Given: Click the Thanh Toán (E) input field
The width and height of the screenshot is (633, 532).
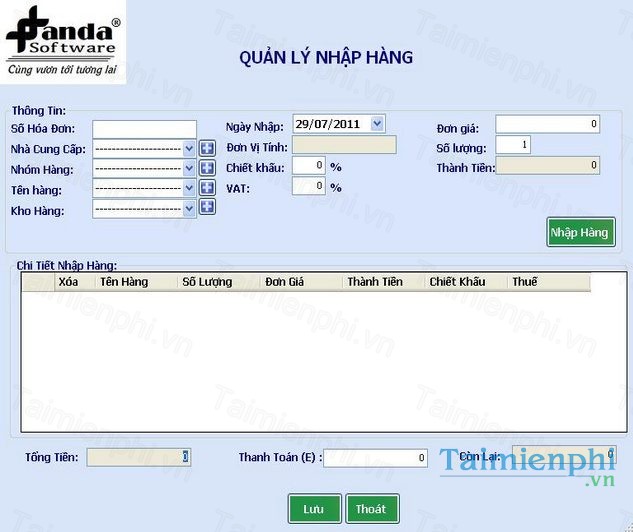Looking at the screenshot, I should coord(375,458).
